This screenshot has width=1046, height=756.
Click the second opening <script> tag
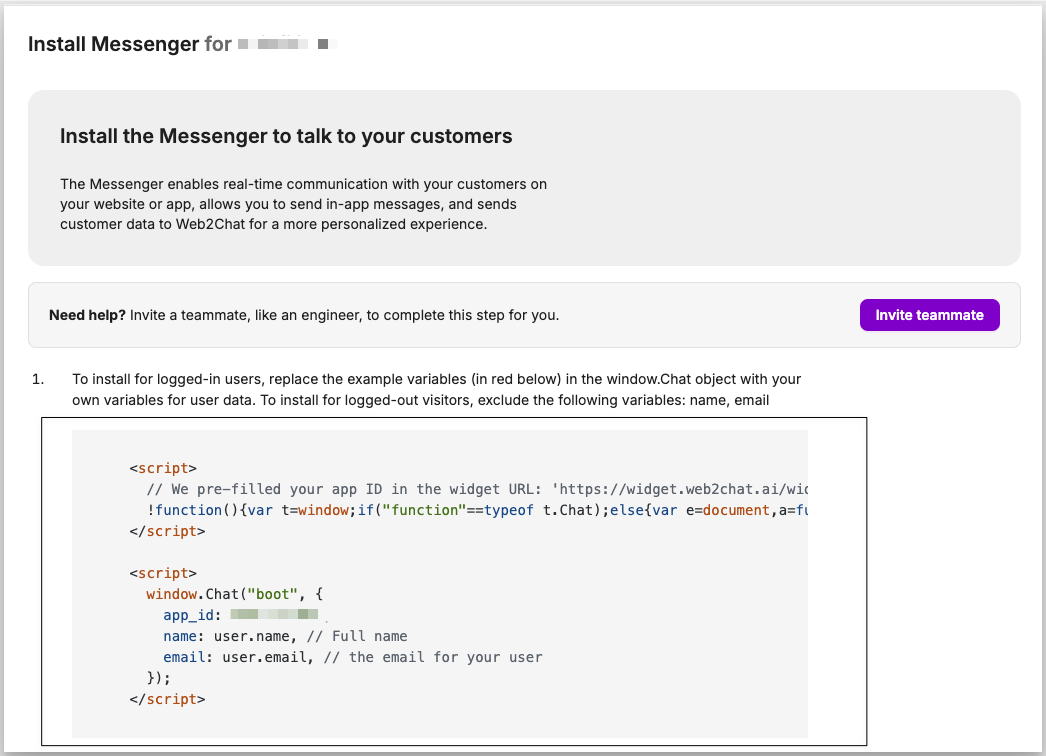[x=163, y=573]
